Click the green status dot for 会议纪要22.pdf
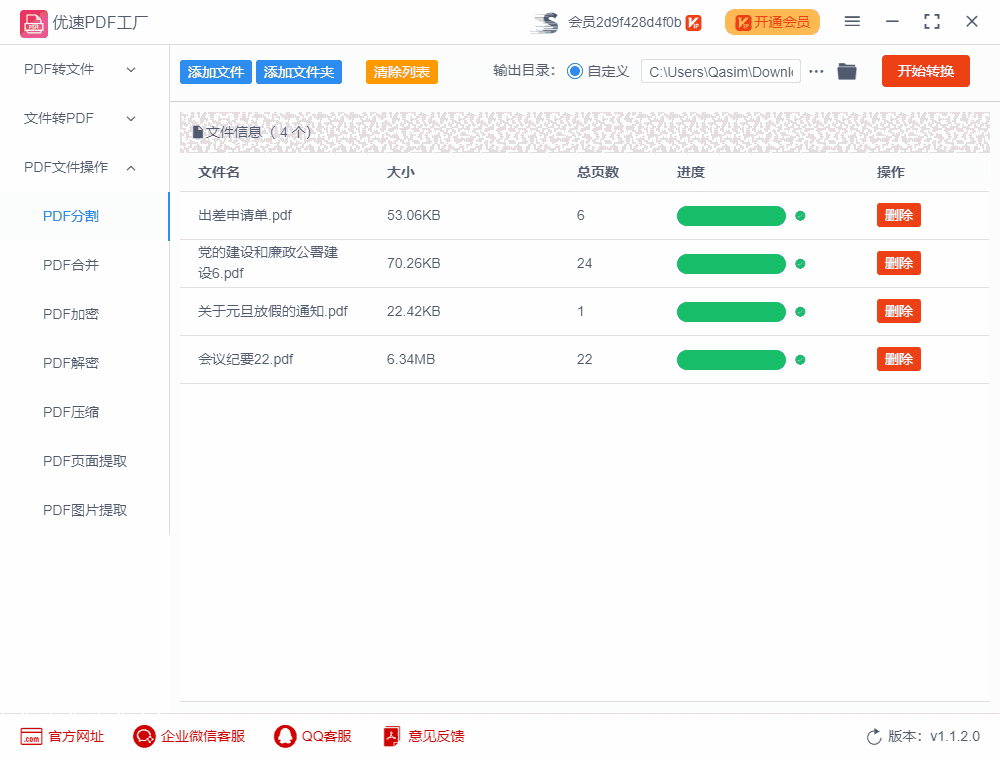 pos(801,359)
